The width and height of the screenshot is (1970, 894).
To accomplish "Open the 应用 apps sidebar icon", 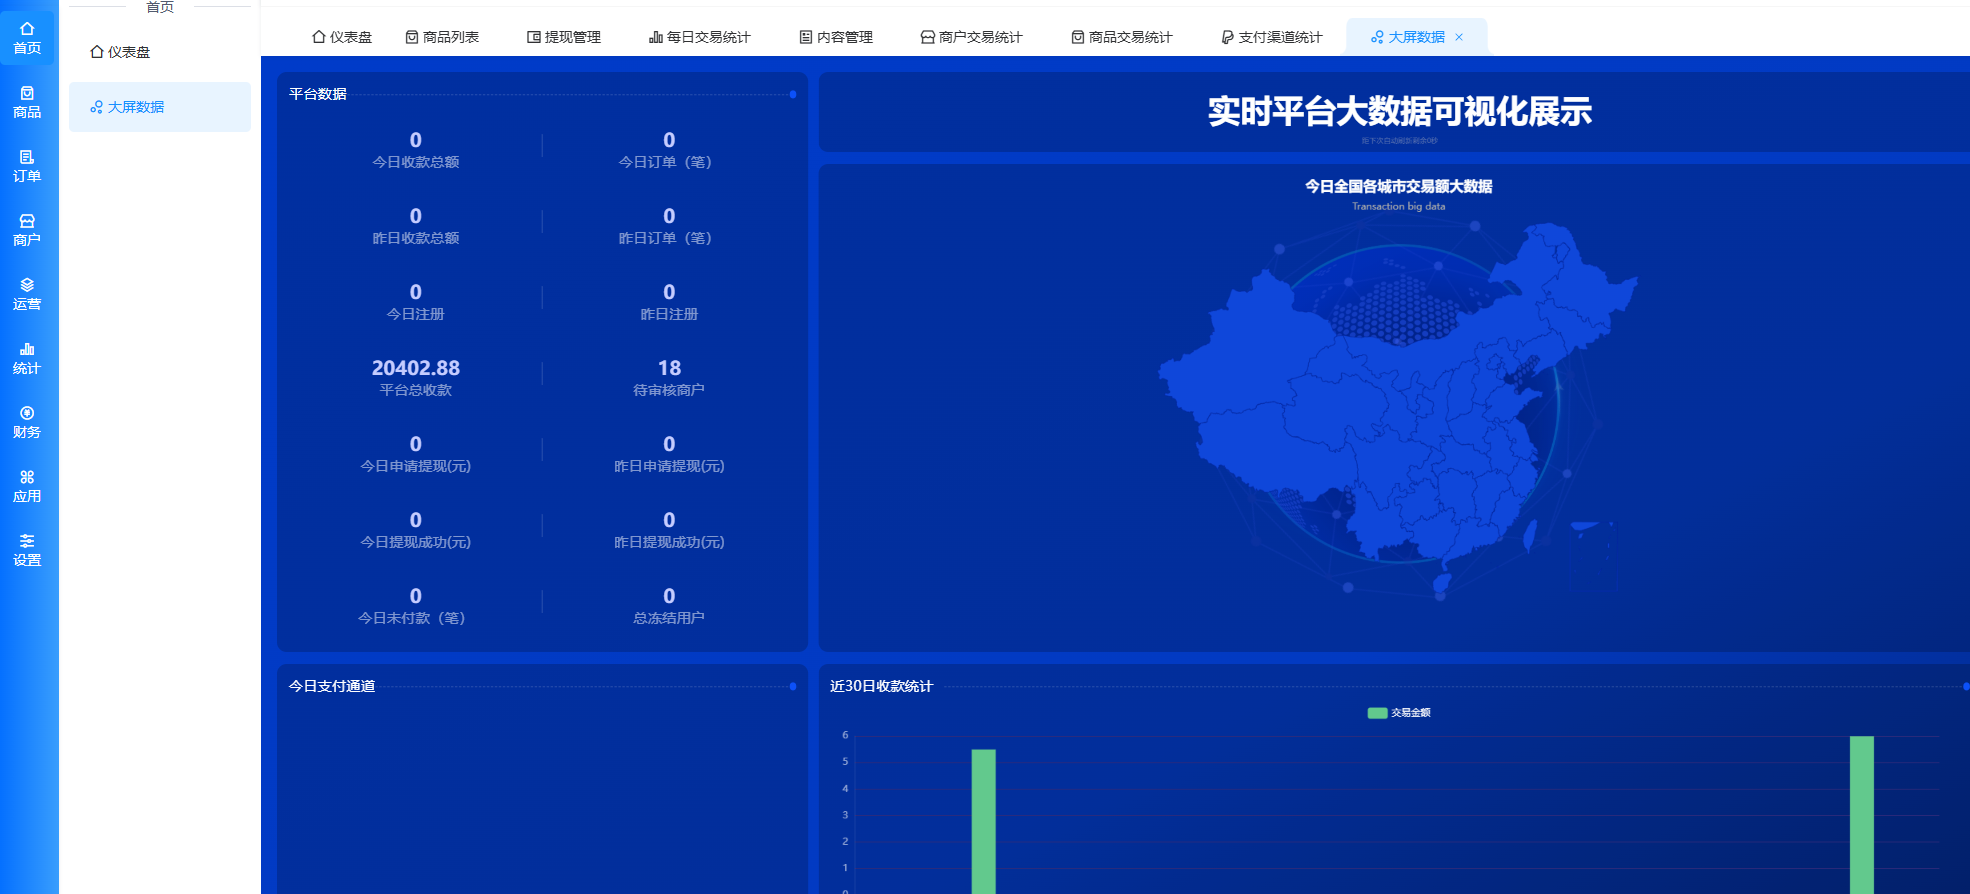I will click(x=27, y=486).
